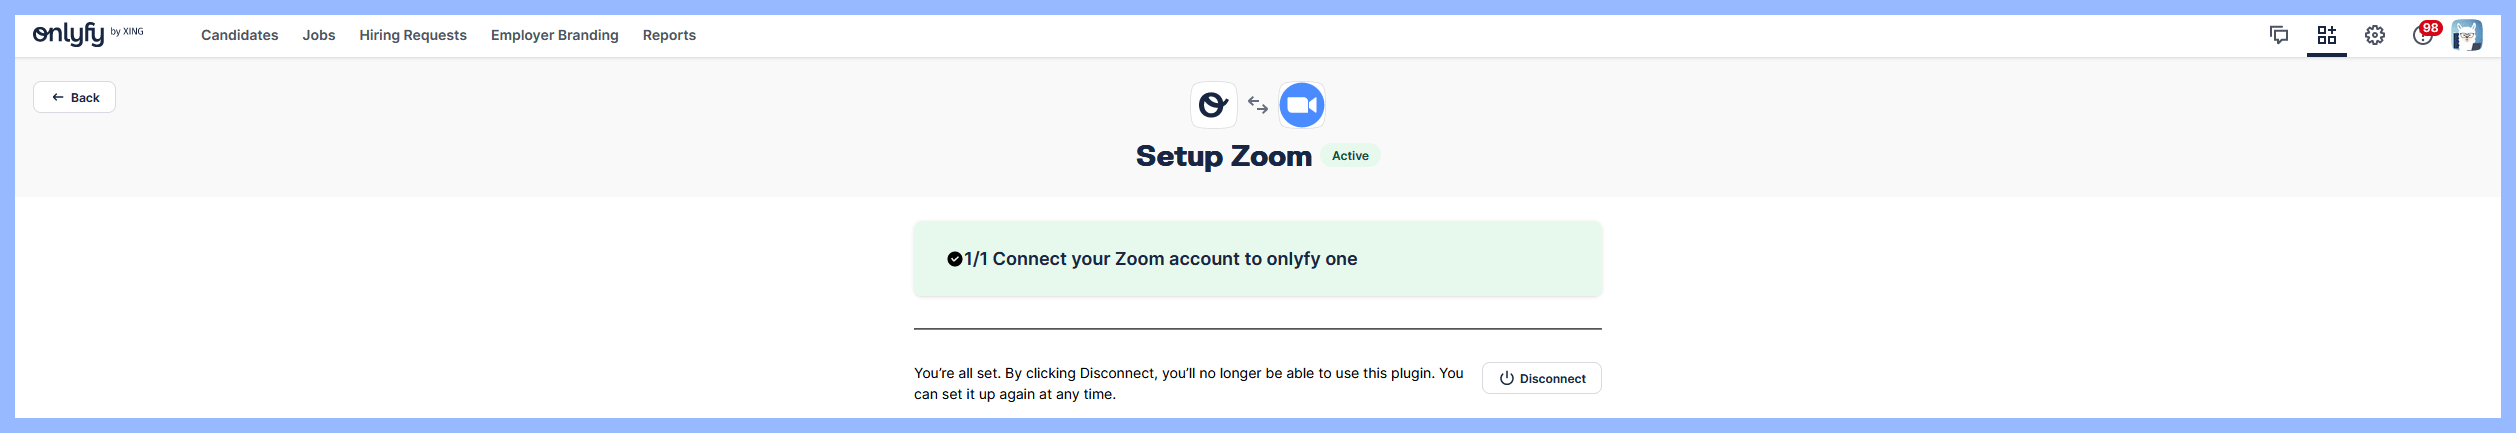Open the integrations apps grid icon
Image resolution: width=2516 pixels, height=433 pixels.
pyautogui.click(x=2327, y=35)
